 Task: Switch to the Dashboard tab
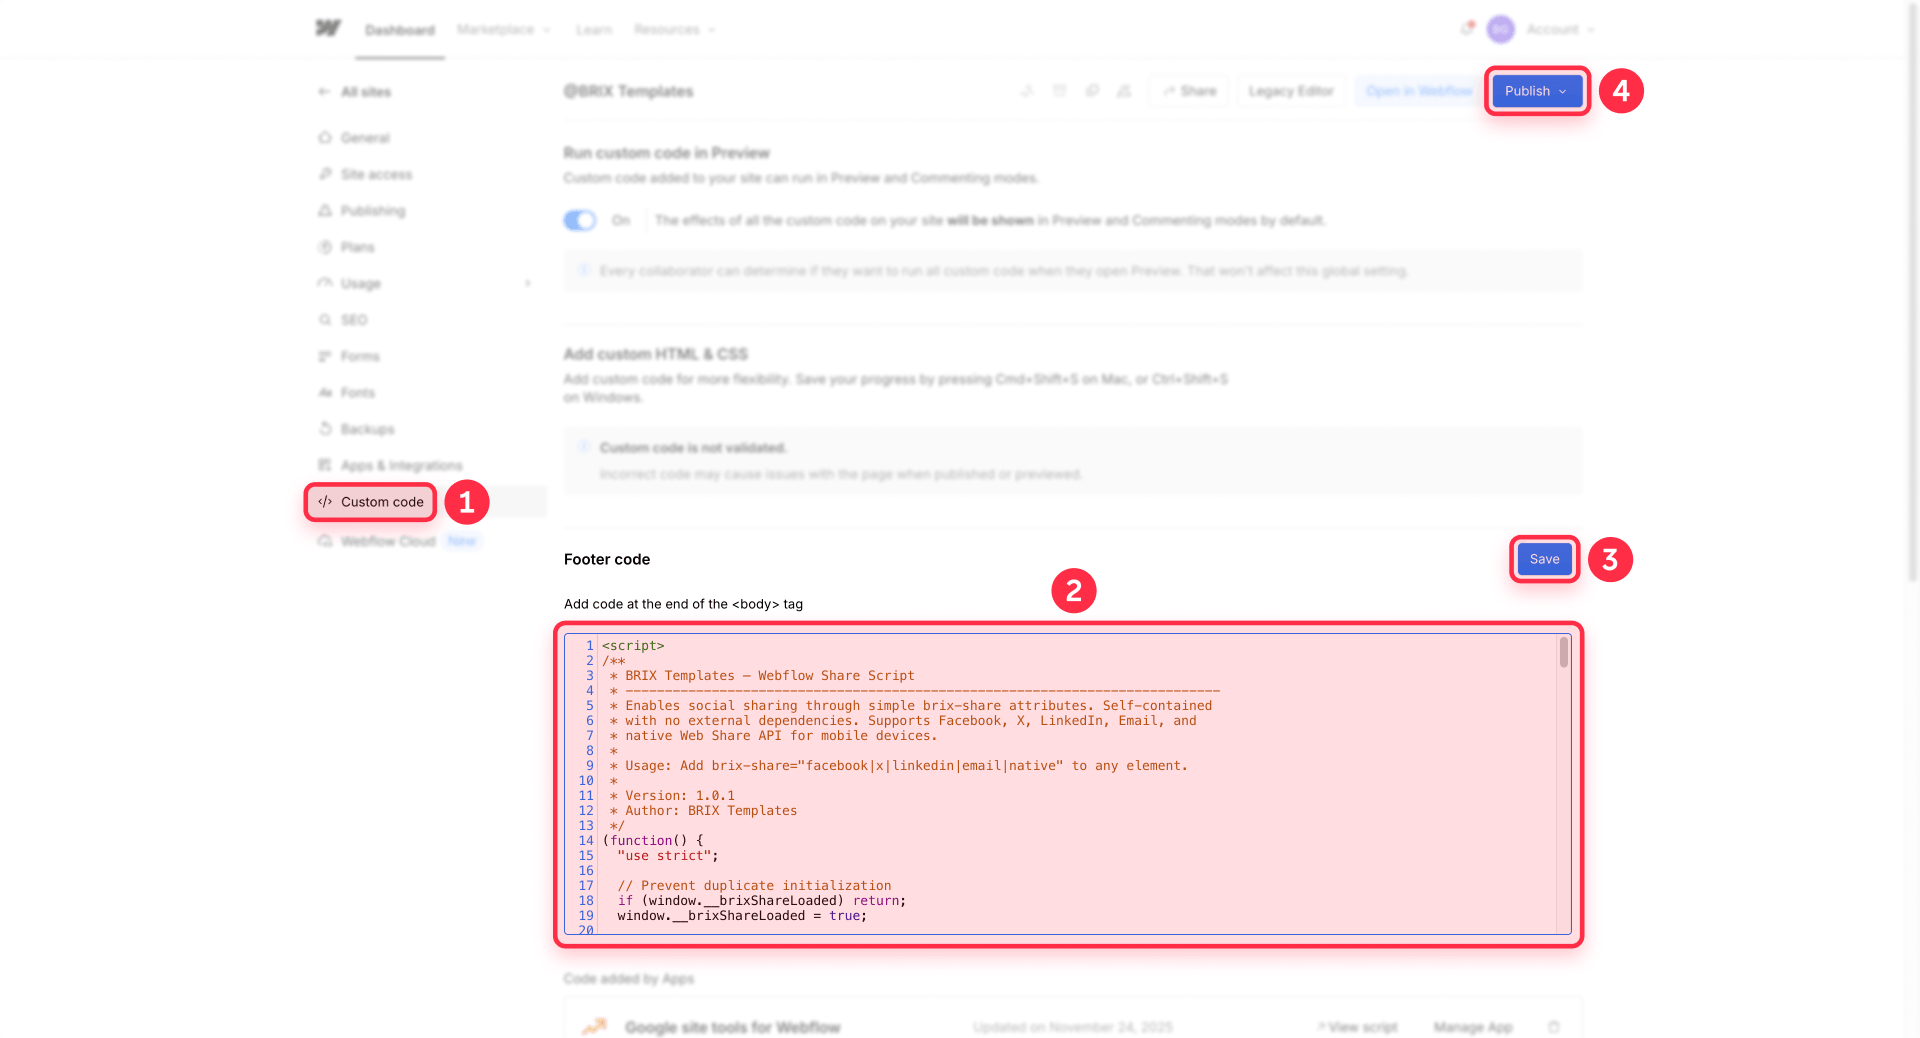coord(399,29)
